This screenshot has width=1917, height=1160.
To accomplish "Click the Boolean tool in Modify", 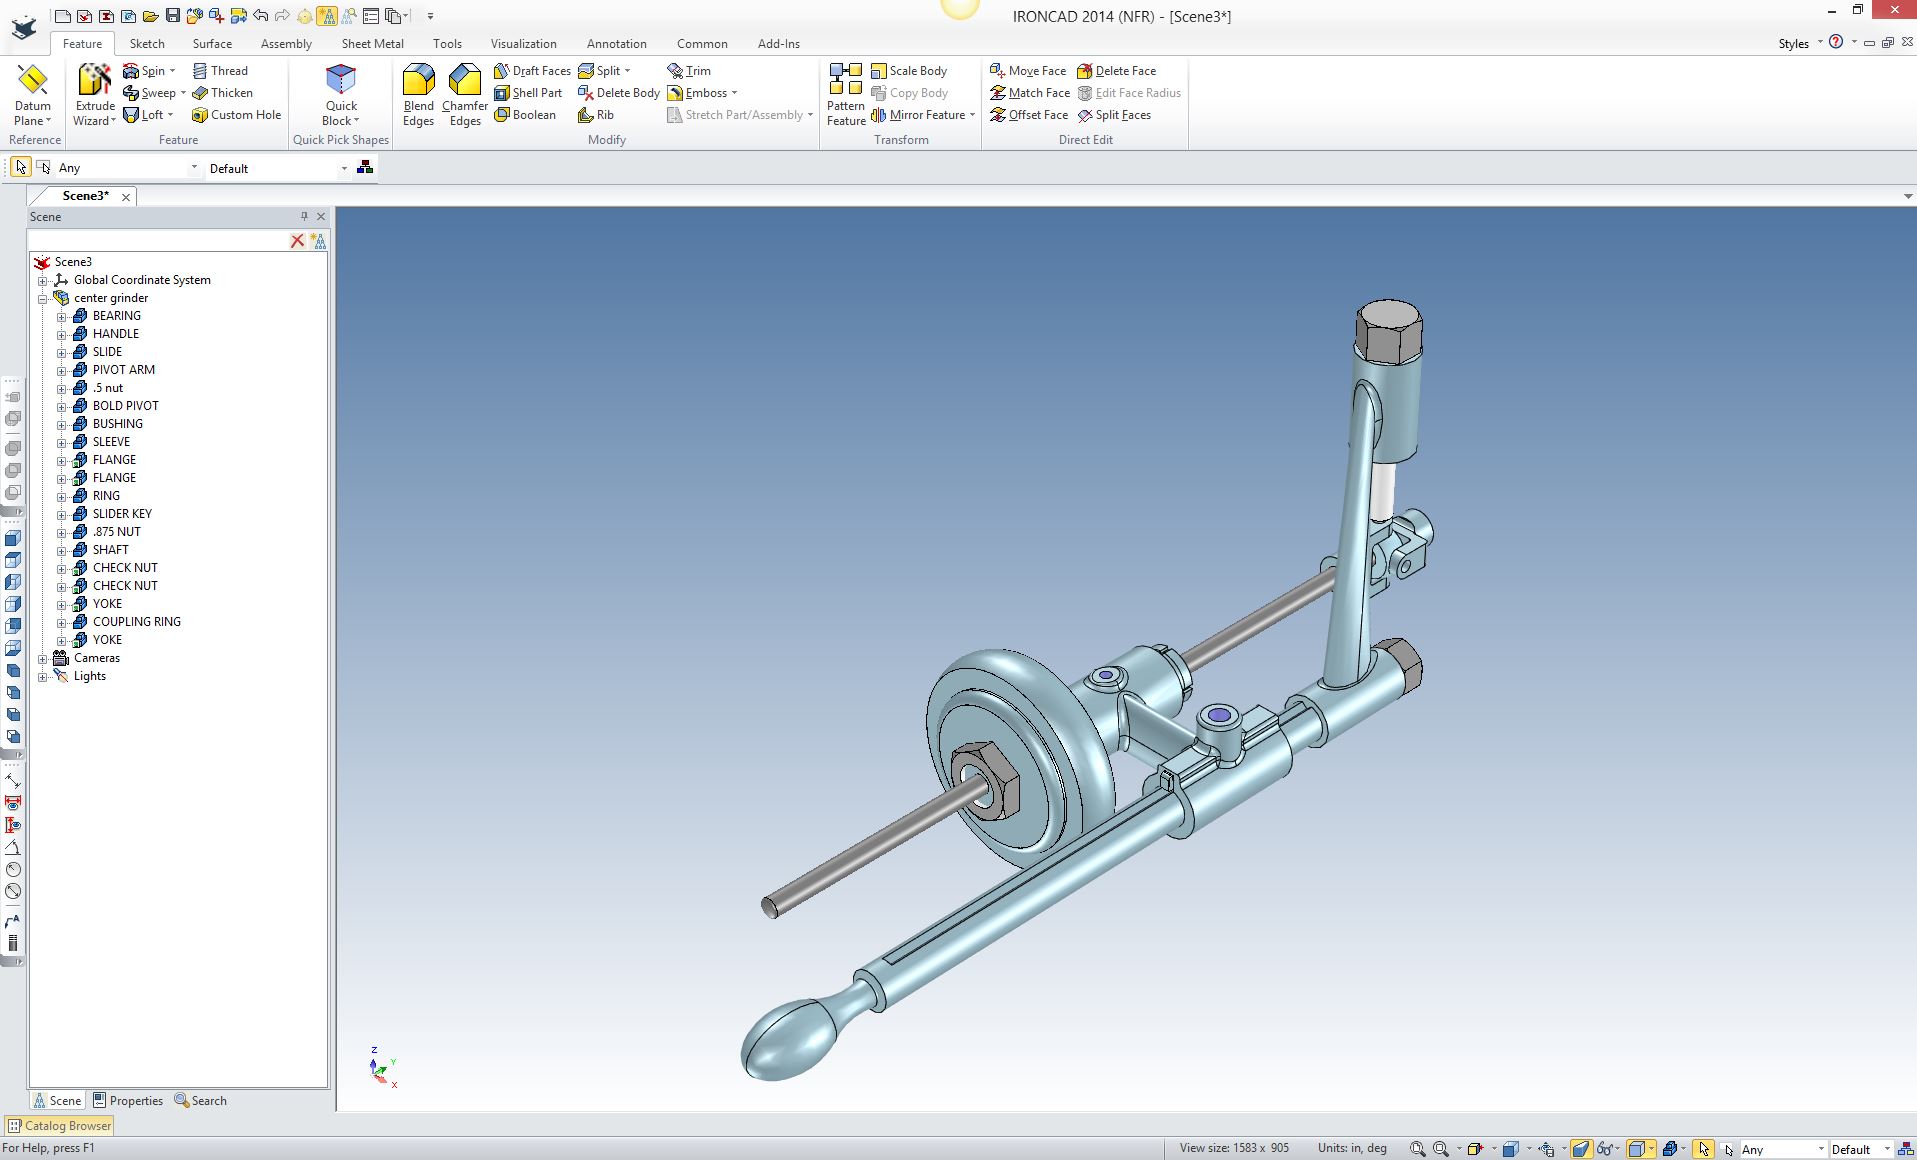I will point(525,115).
